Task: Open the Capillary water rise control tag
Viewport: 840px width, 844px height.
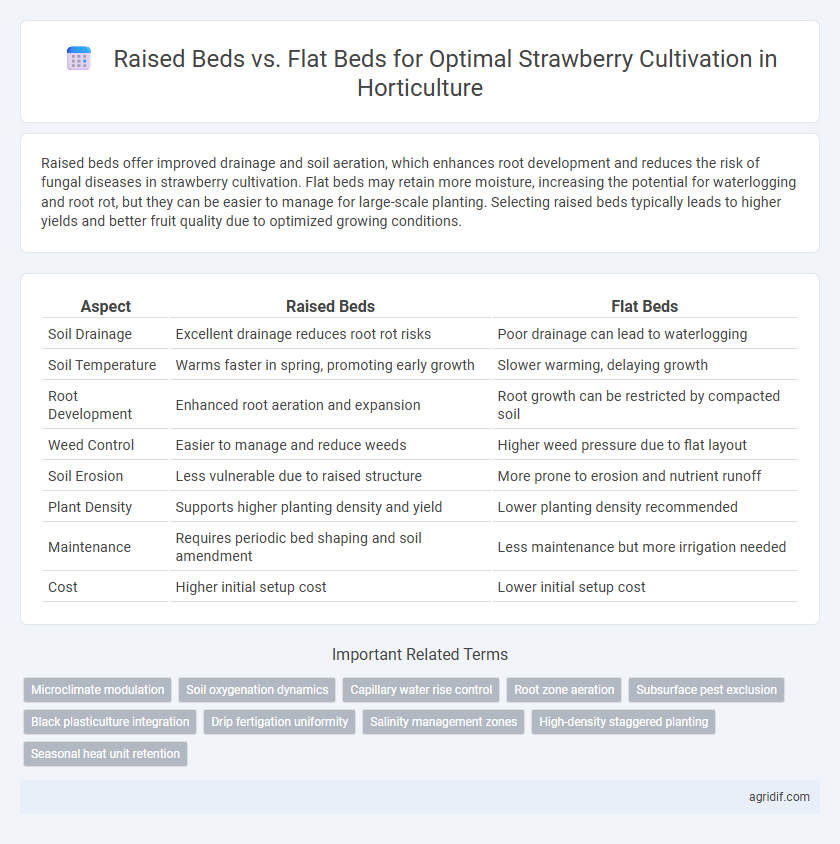Action: coord(421,690)
